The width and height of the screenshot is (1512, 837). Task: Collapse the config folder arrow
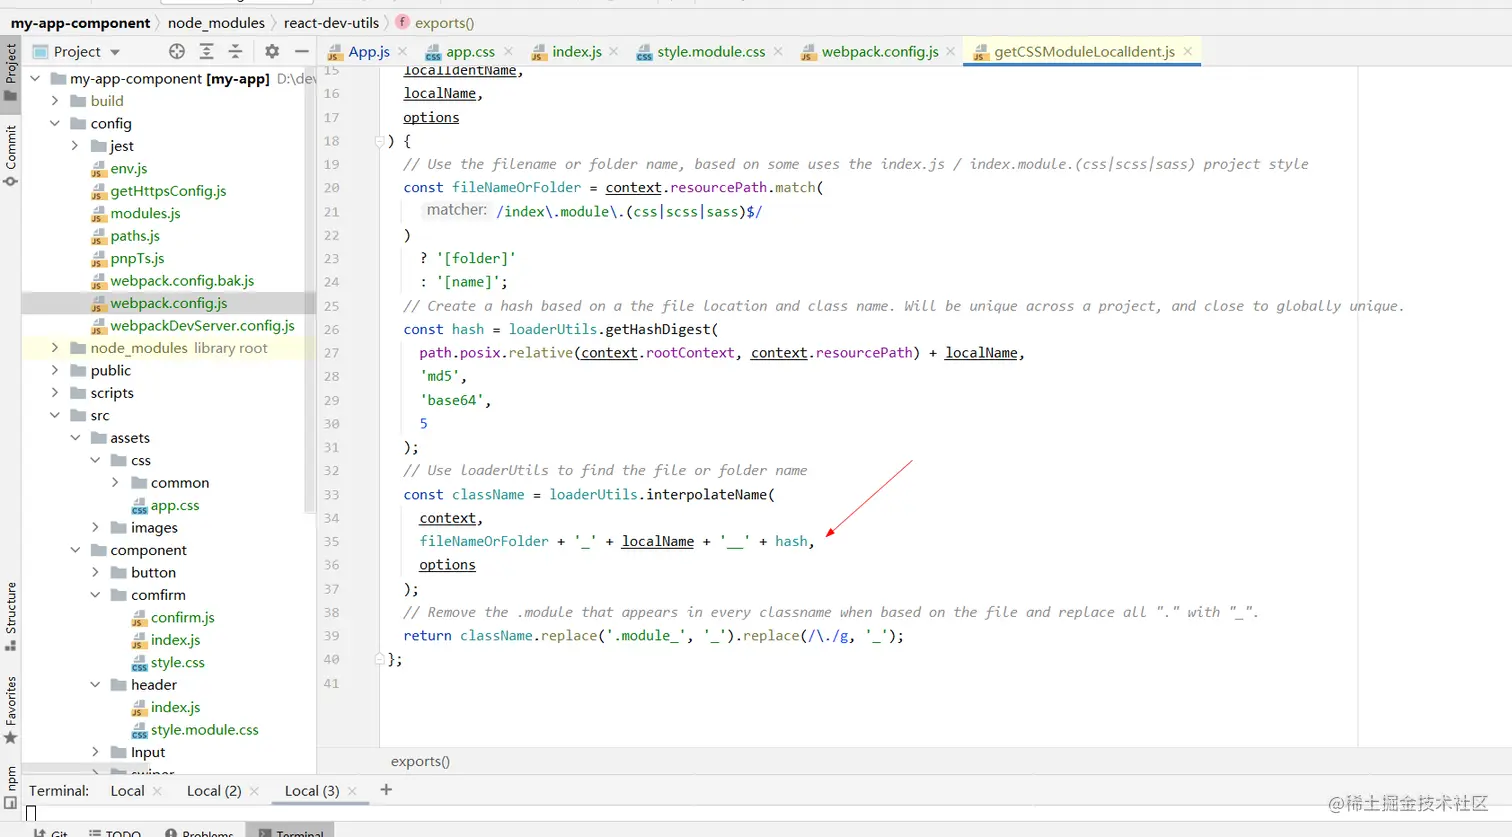pos(56,123)
